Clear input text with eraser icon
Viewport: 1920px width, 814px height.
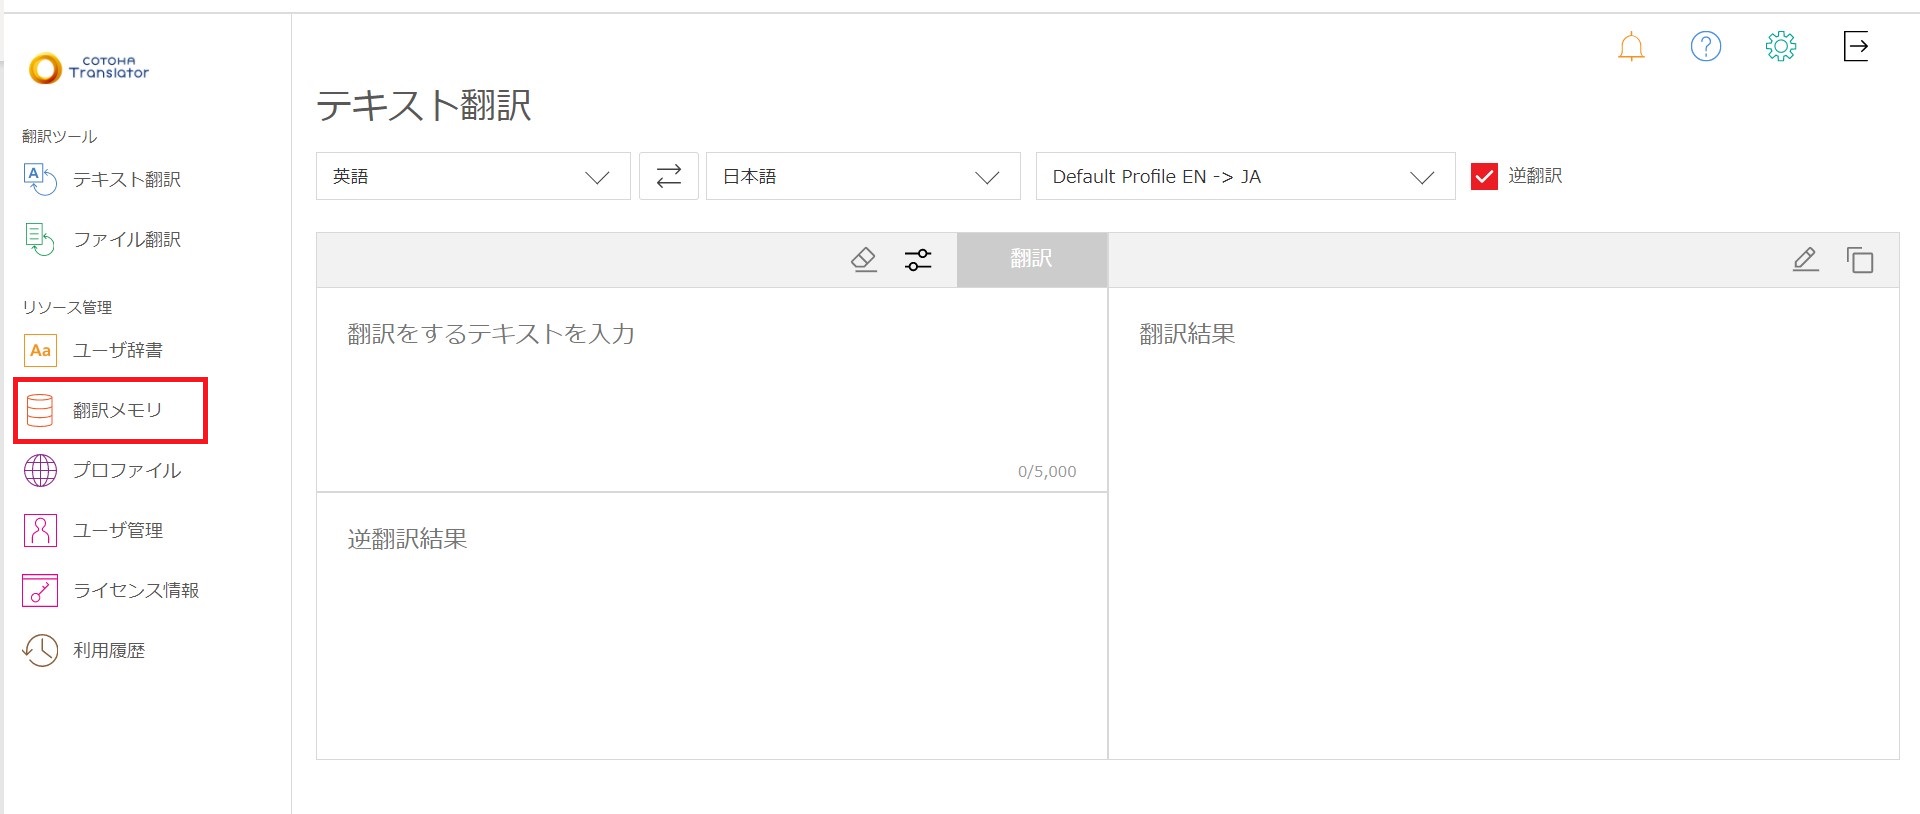click(863, 260)
